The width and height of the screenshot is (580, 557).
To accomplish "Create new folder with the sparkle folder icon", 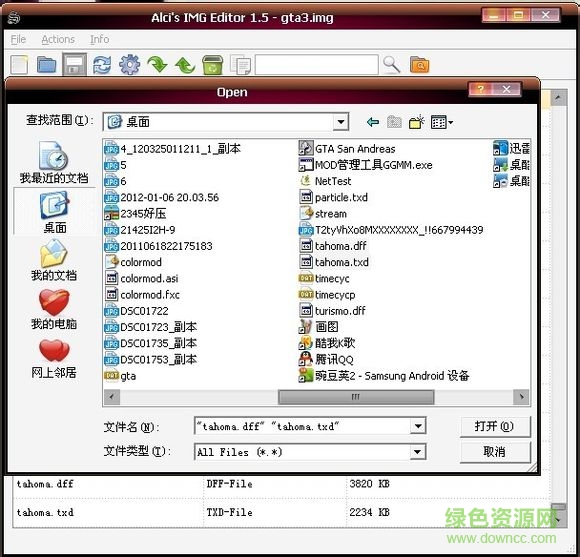I will pos(417,122).
